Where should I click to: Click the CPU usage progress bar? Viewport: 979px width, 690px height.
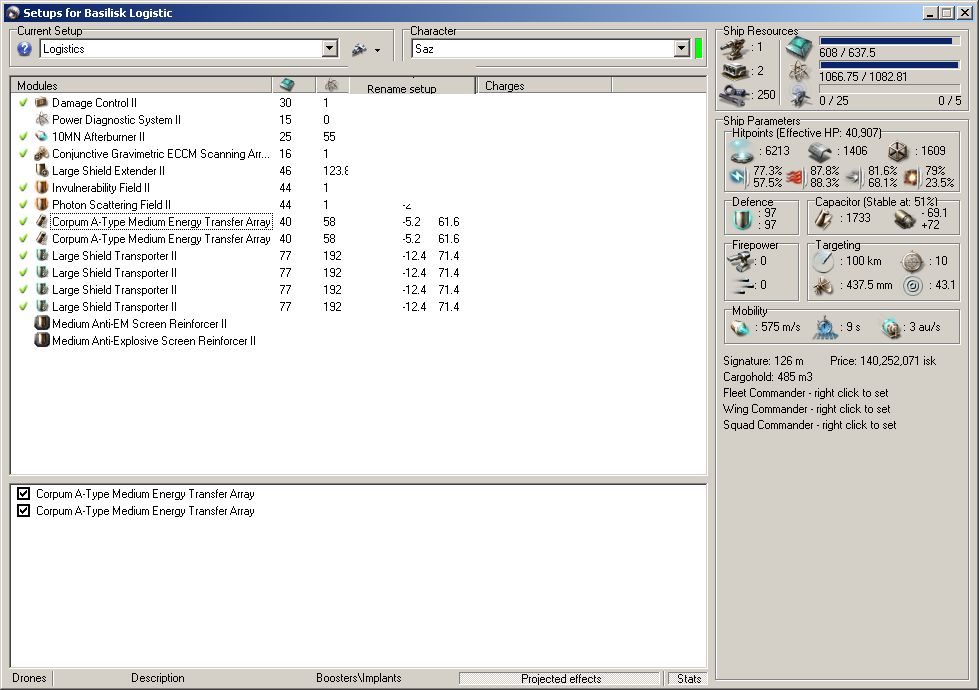889,41
